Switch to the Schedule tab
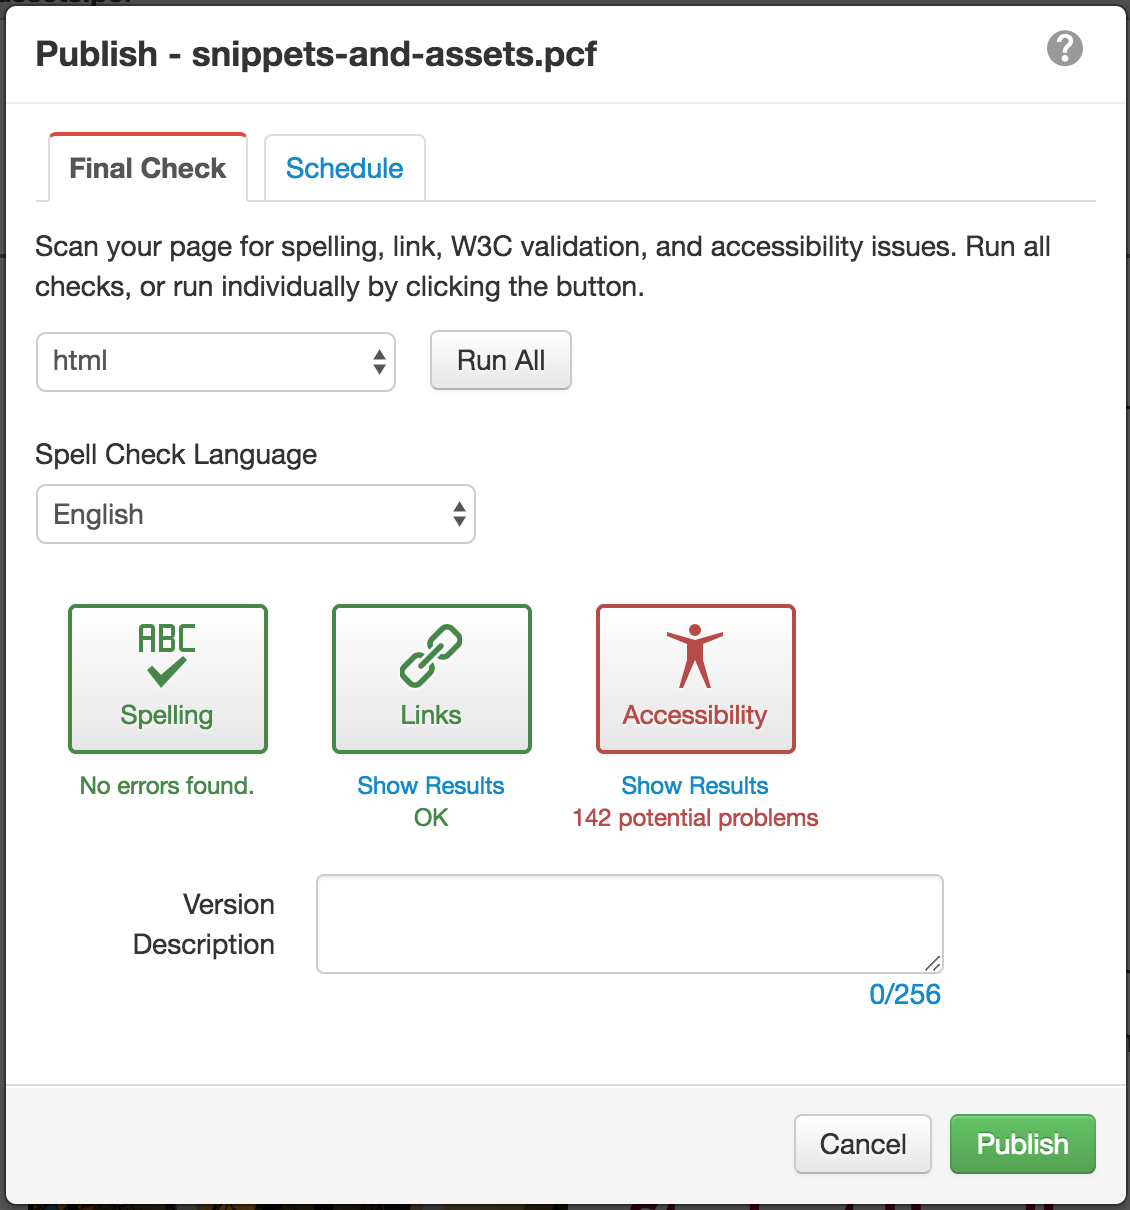The height and width of the screenshot is (1210, 1130). click(345, 168)
